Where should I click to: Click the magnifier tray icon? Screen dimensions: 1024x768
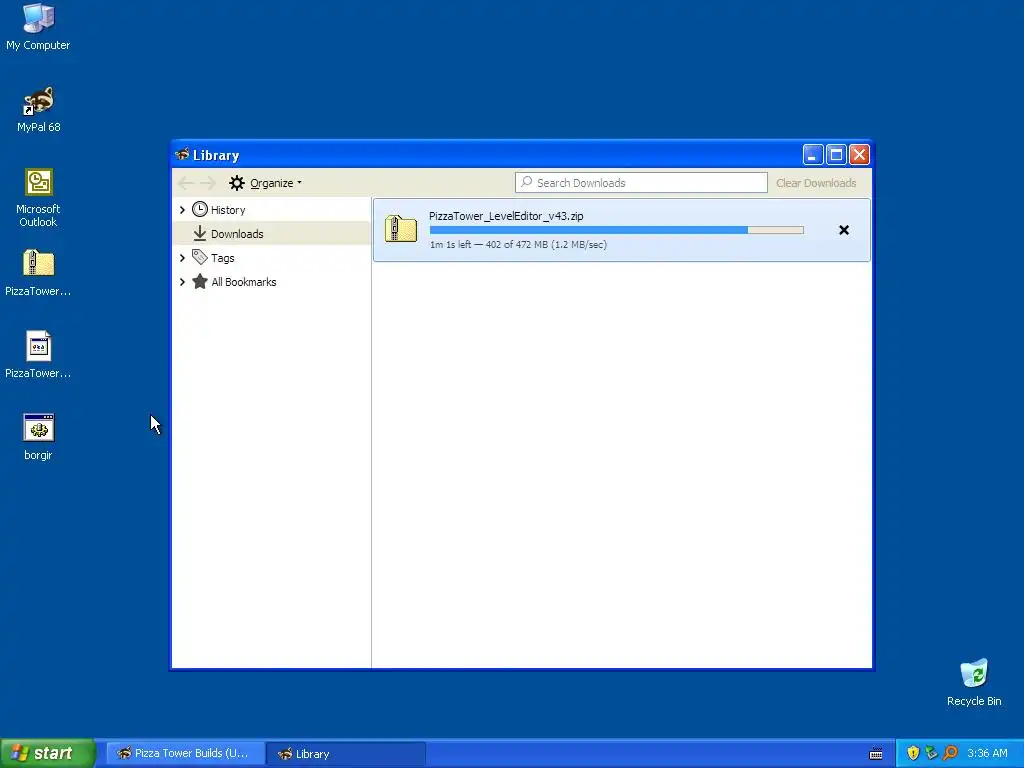pyautogui.click(x=950, y=753)
